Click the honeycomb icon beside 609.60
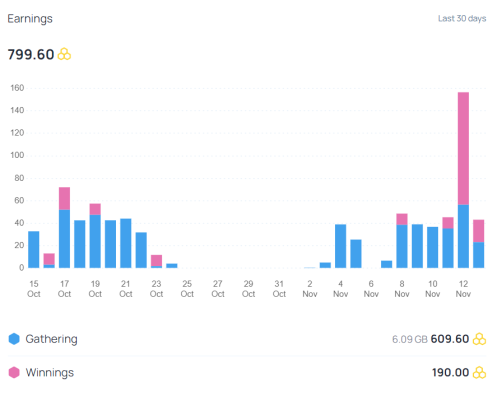 click(479, 339)
